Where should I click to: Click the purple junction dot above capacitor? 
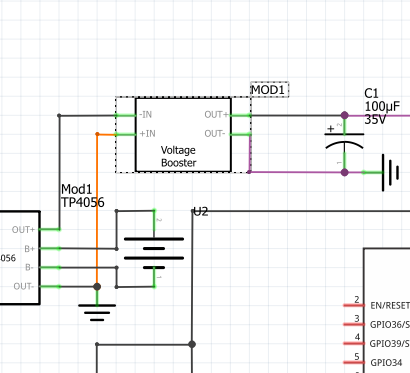pyautogui.click(x=345, y=115)
